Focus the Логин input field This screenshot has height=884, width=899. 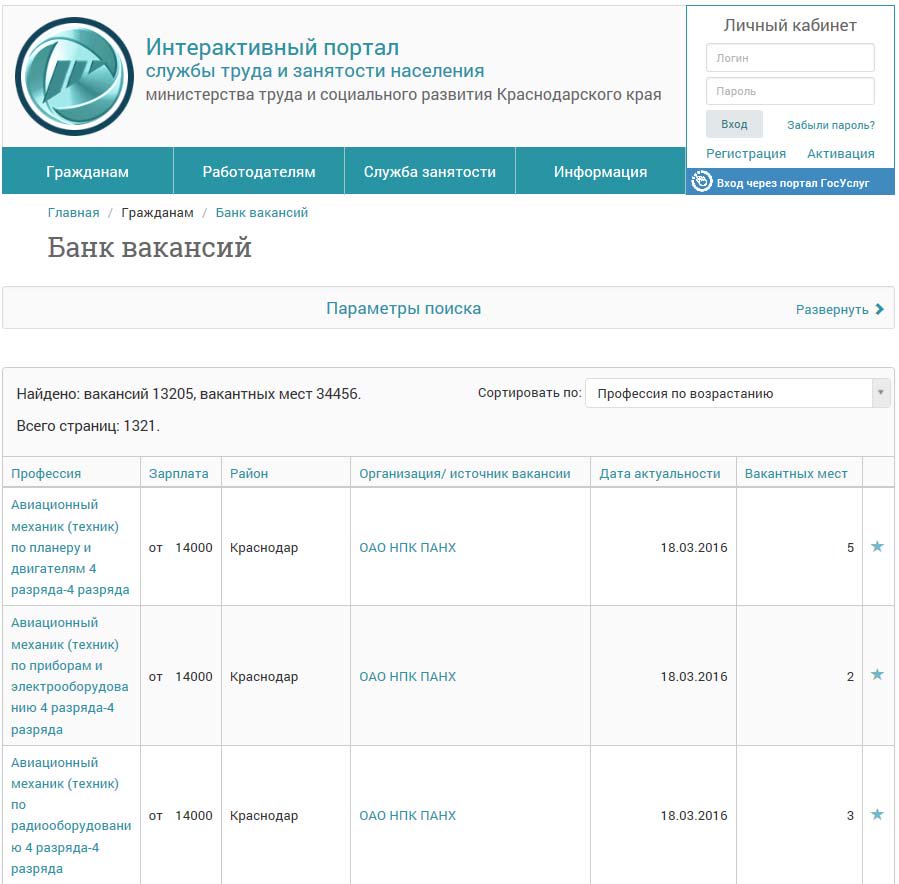click(790, 58)
